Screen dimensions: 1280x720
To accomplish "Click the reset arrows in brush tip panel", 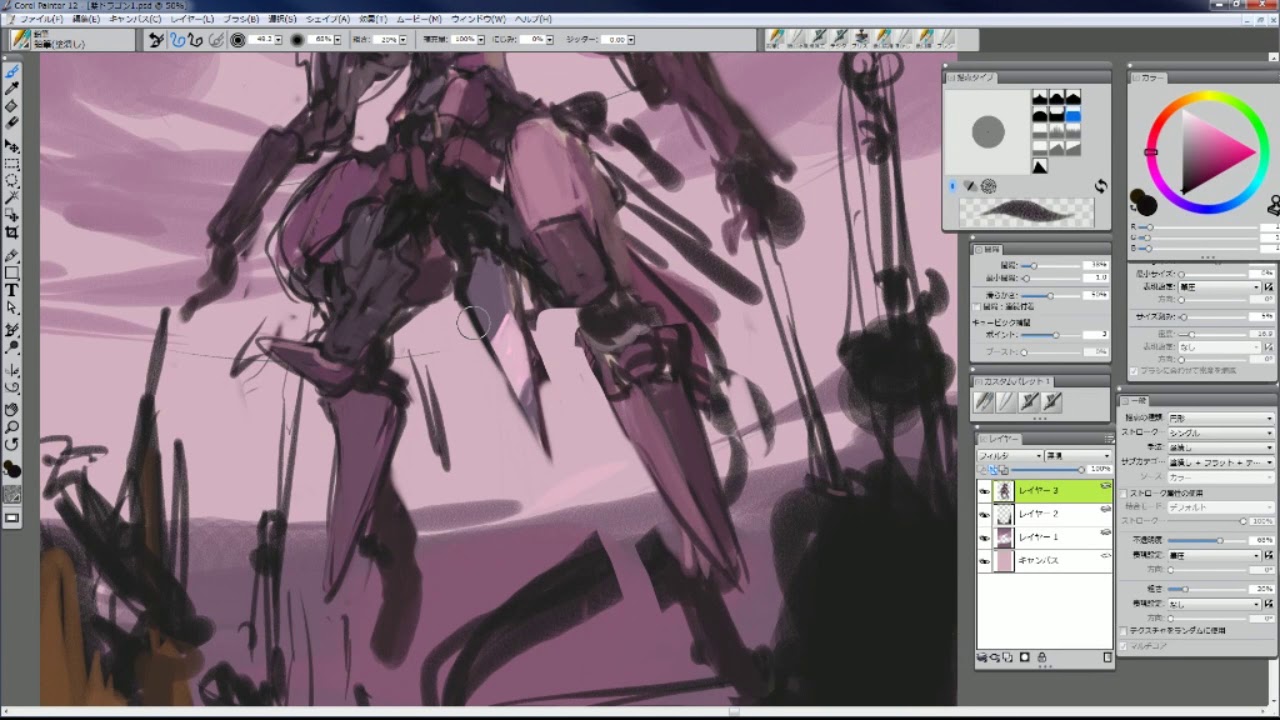I will [x=1101, y=186].
